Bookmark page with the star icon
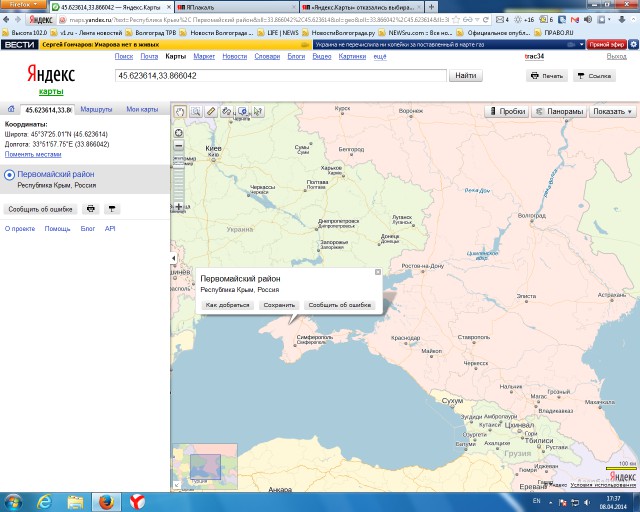640x512 pixels. point(456,20)
